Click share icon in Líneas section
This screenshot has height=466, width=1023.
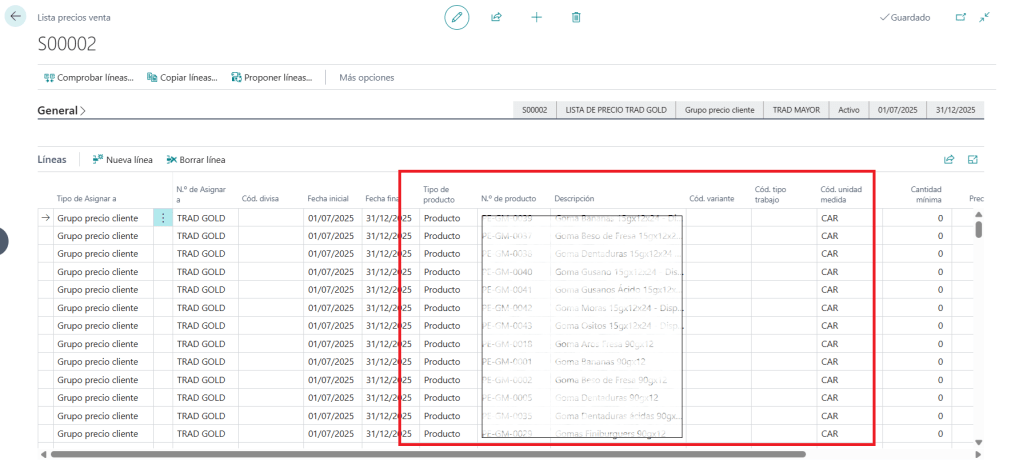click(x=949, y=159)
